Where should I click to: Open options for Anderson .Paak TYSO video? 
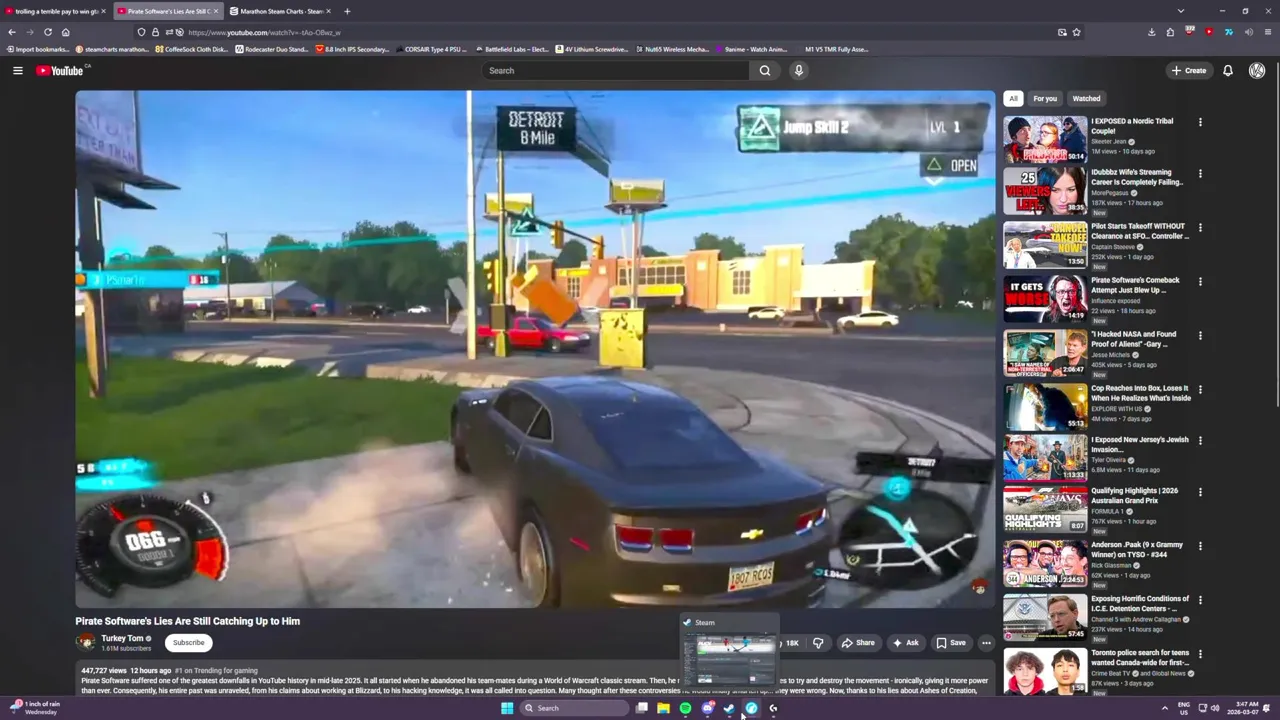[1200, 546]
